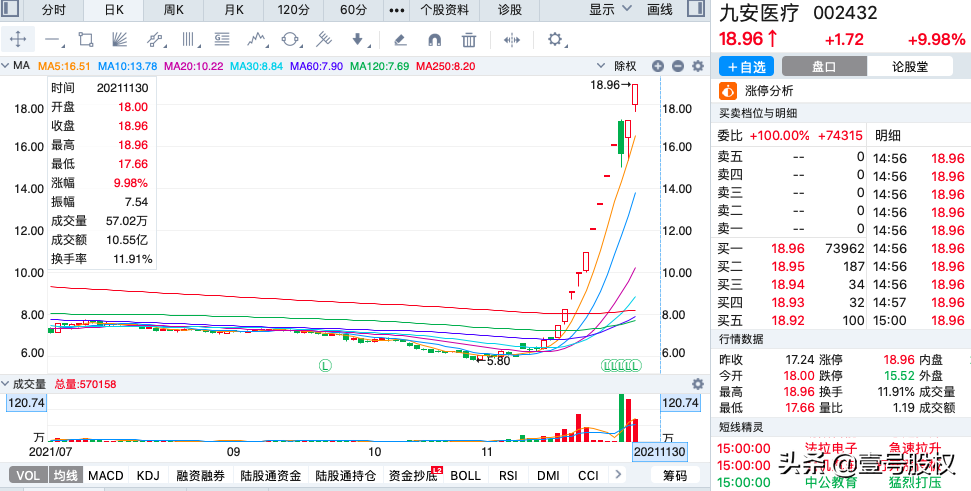971x491 pixels.
Task: Select the rectangle shape drawing tool
Action: pos(86,40)
